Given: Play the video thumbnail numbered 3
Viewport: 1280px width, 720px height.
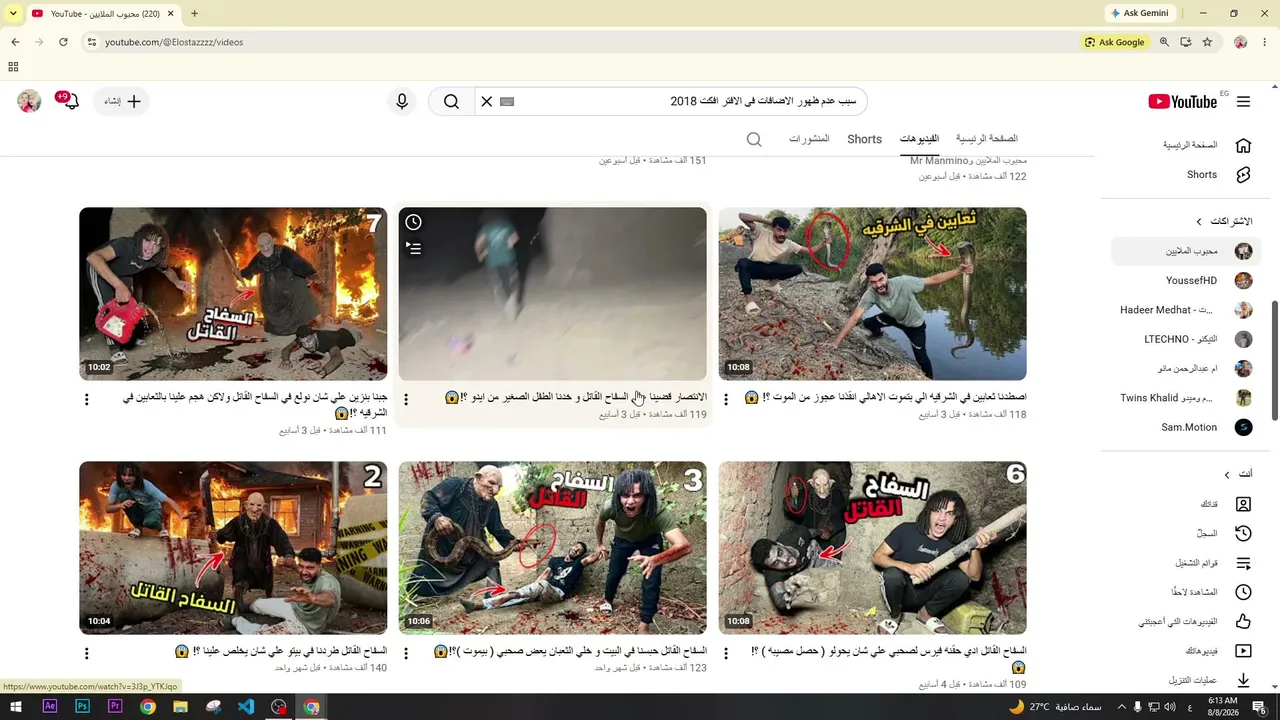Looking at the screenshot, I should point(552,548).
